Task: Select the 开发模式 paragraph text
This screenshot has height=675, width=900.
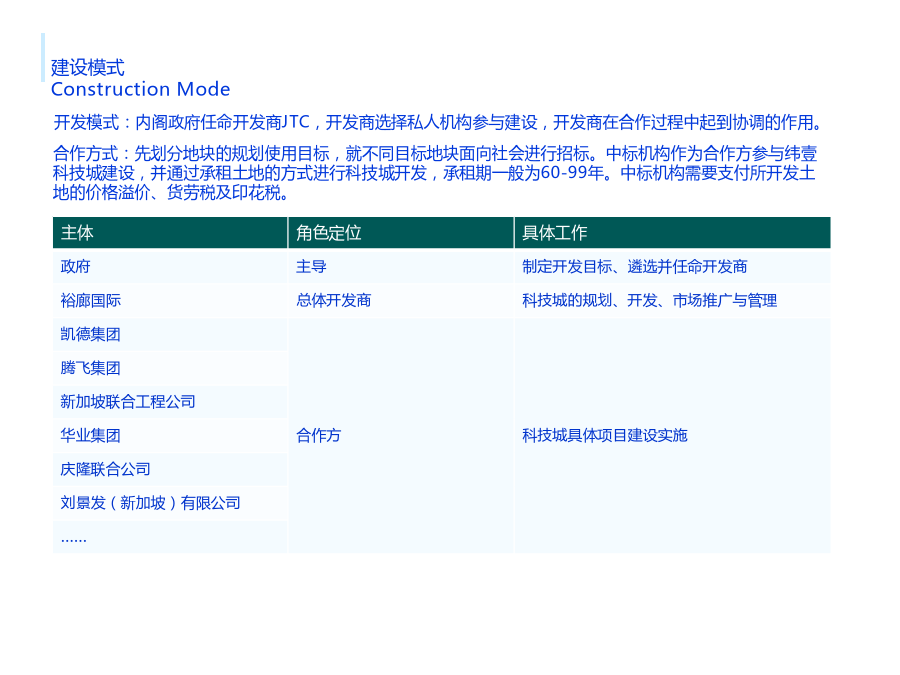Action: coord(439,122)
